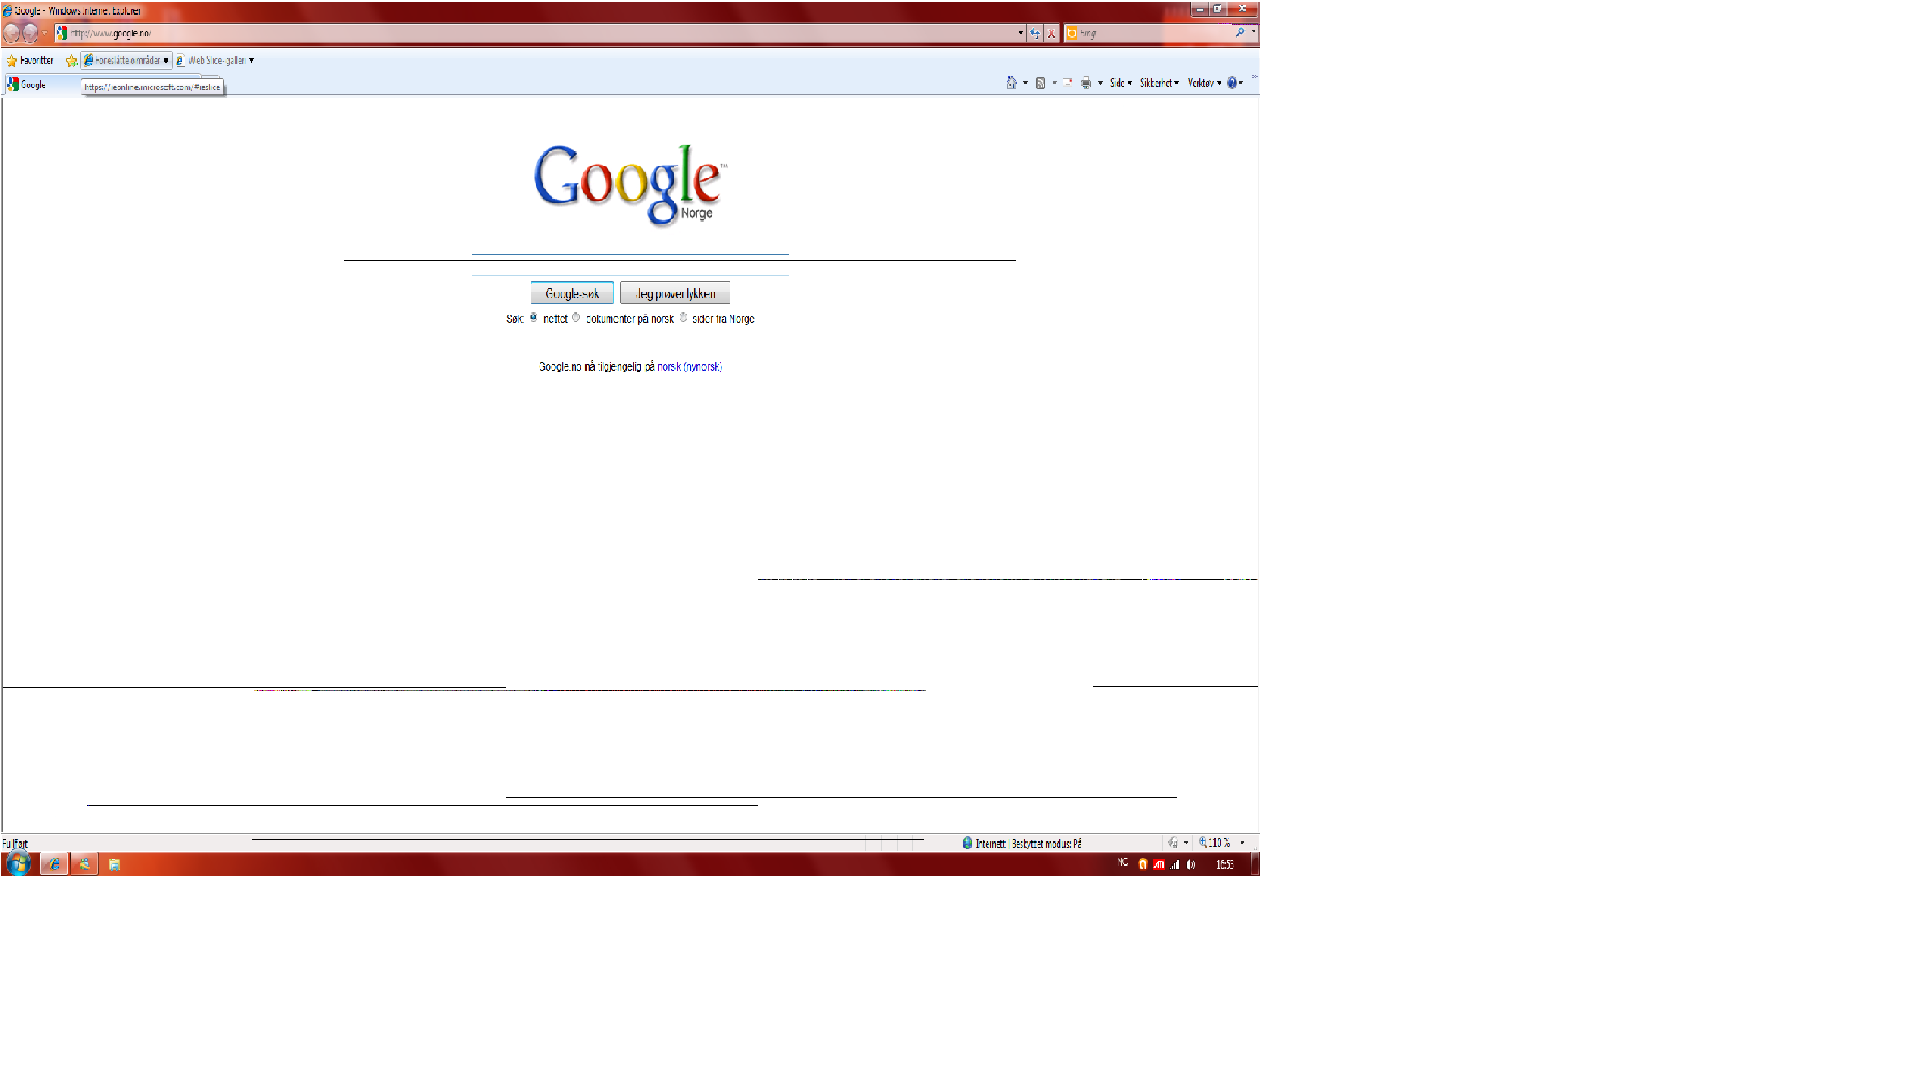Open recent pages dropdown beside navigation arrows
The image size is (1920, 1080).
coord(45,33)
